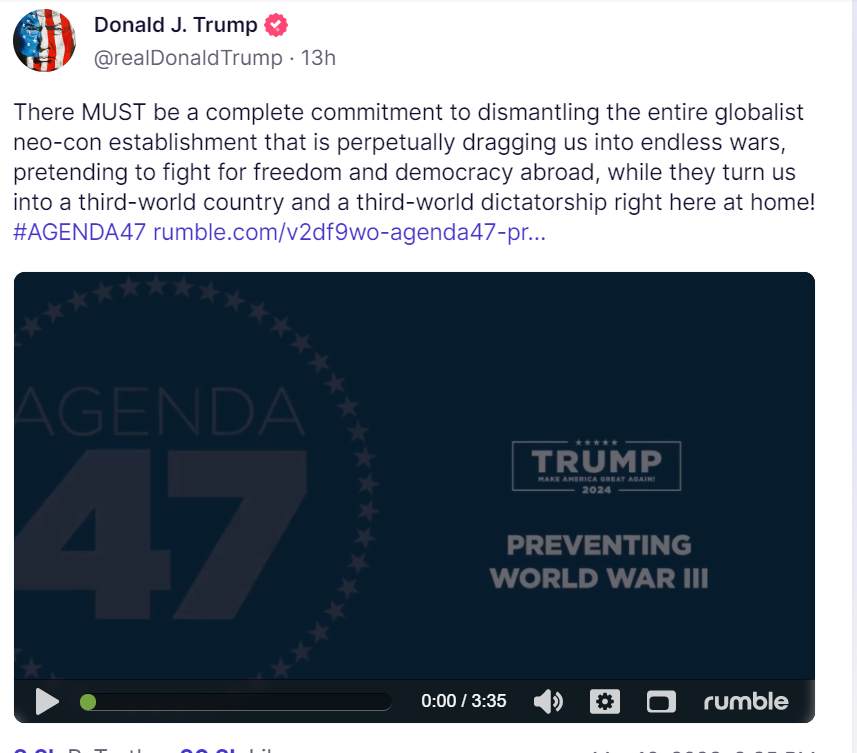Click the Trump 2024 logo in video
Viewport: 857px width, 753px height.
[x=596, y=466]
